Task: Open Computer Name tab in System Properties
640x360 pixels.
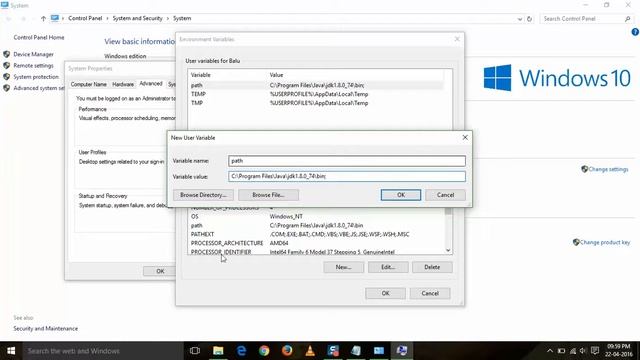Action: pyautogui.click(x=89, y=84)
